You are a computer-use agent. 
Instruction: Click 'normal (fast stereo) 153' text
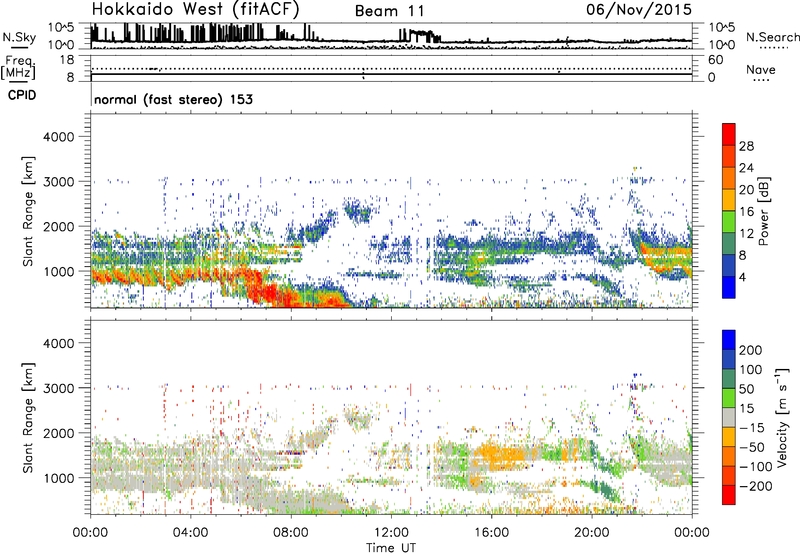173,99
